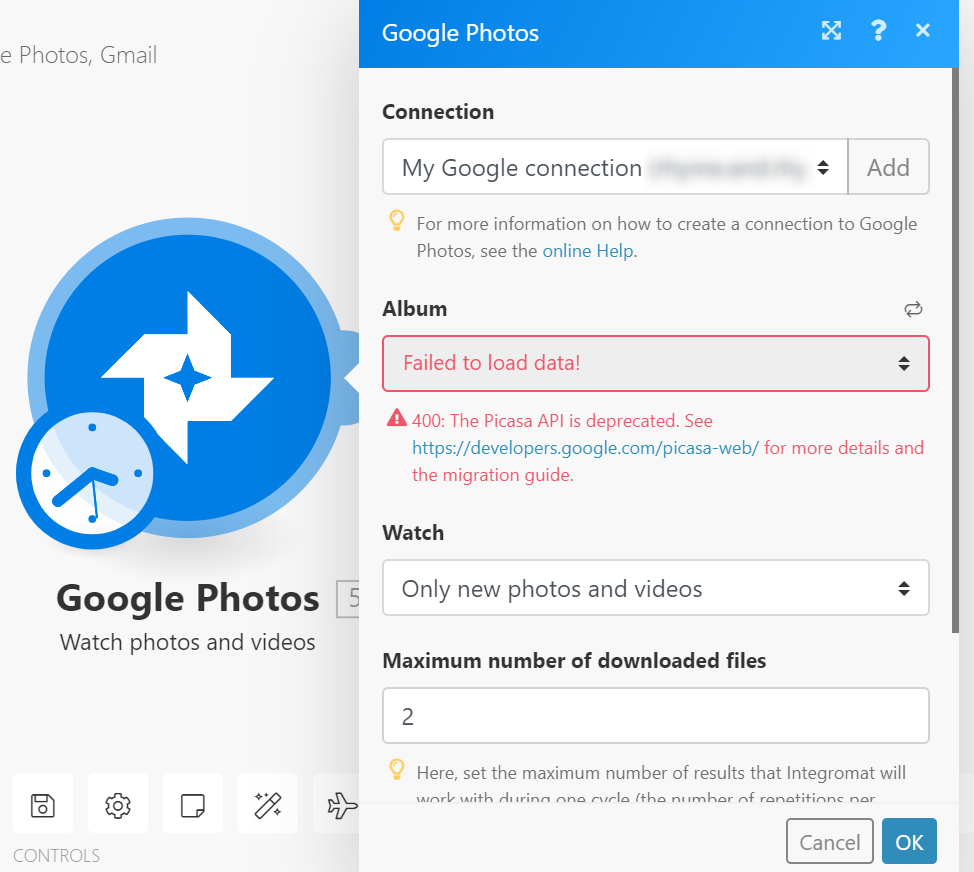Click the 'Watch photos and videos' label
Viewport: 974px width, 872px height.
pos(188,642)
